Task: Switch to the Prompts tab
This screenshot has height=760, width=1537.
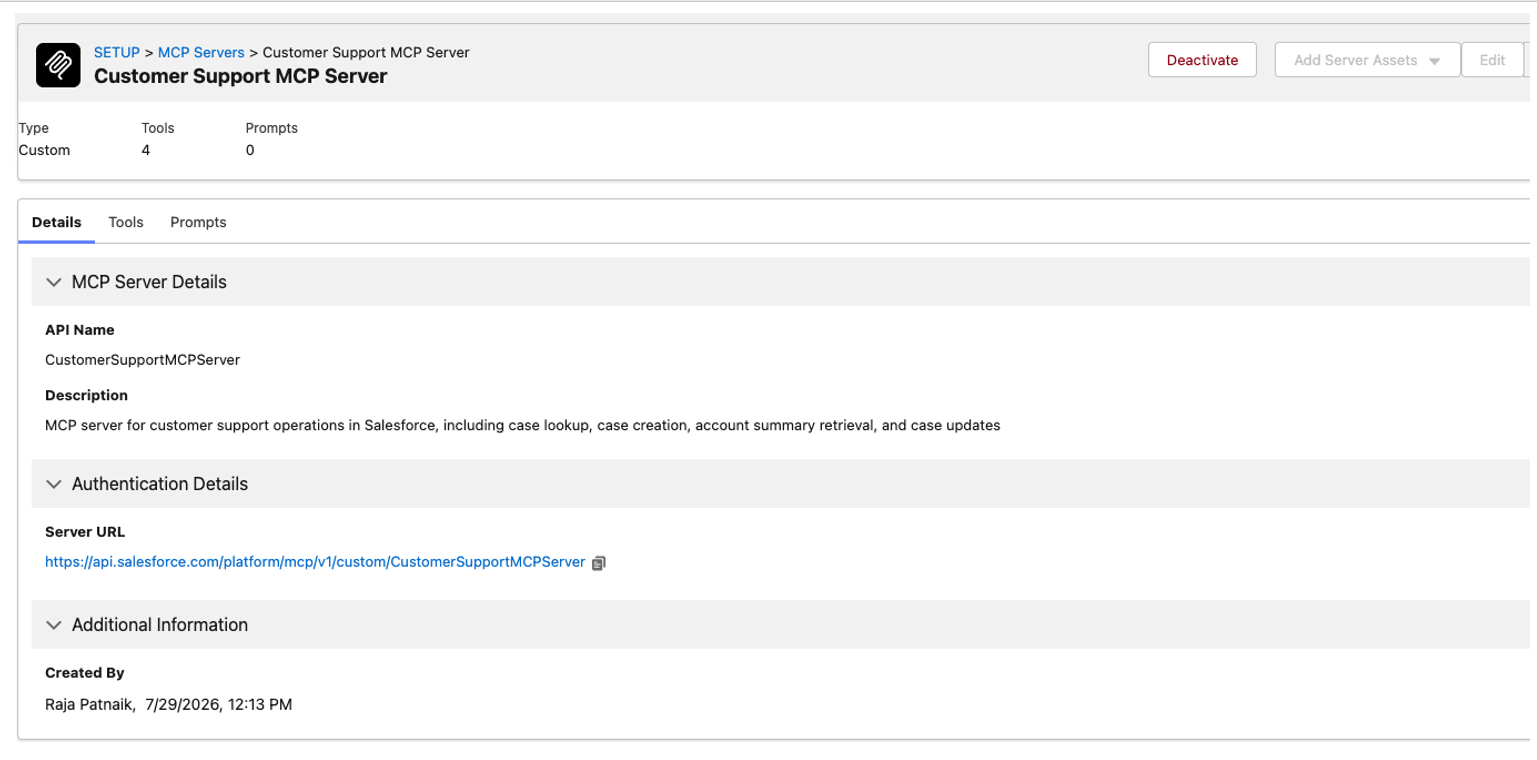Action: coord(198,222)
